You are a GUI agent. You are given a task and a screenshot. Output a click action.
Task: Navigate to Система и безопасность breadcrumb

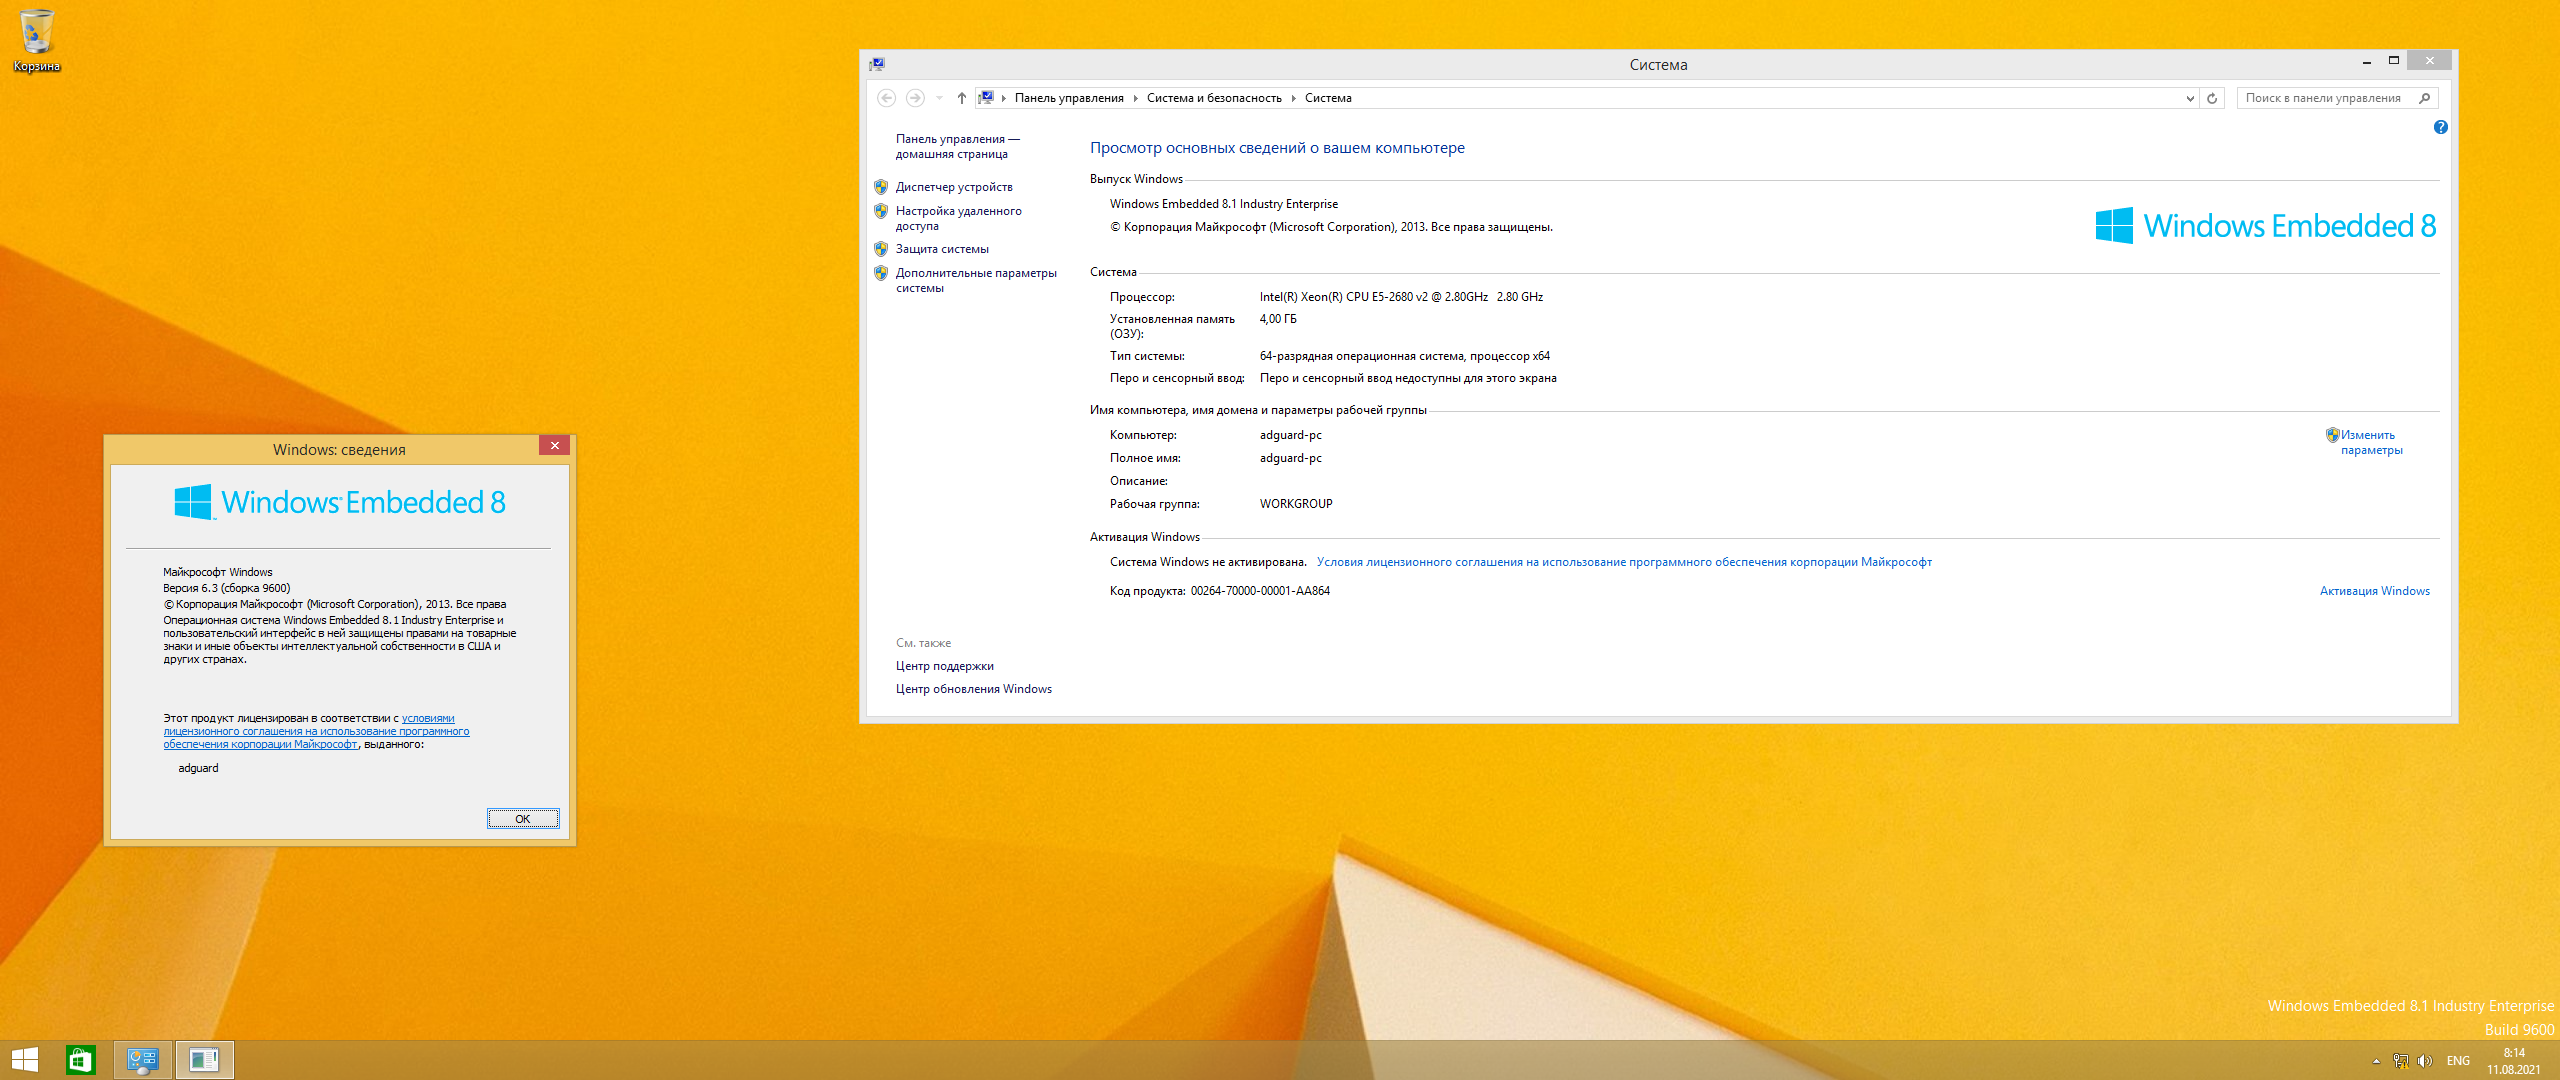1214,98
